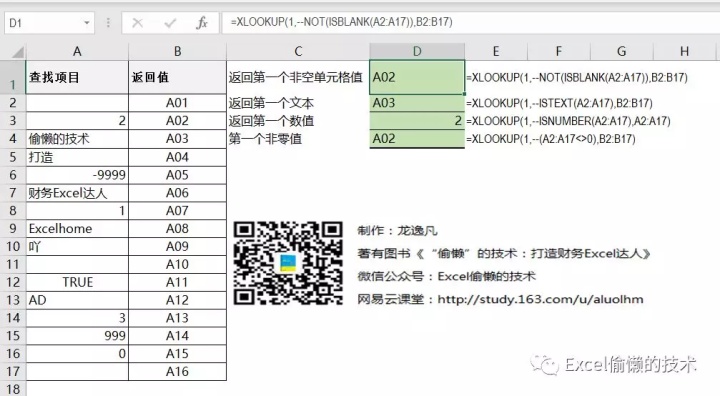
Task: Click cell B2 containing A01
Action: (x=177, y=103)
